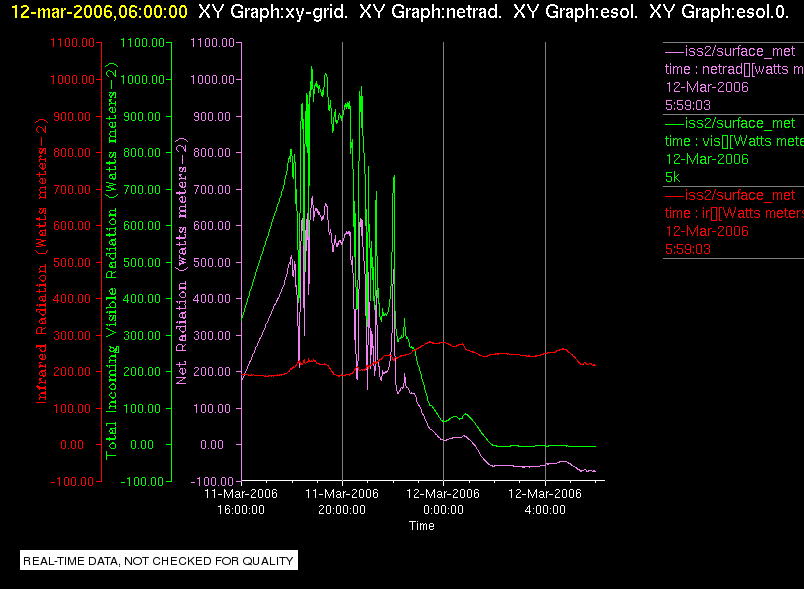The image size is (804, 589).
Task: Click the pink axis tick 500.00
Action: [212, 262]
